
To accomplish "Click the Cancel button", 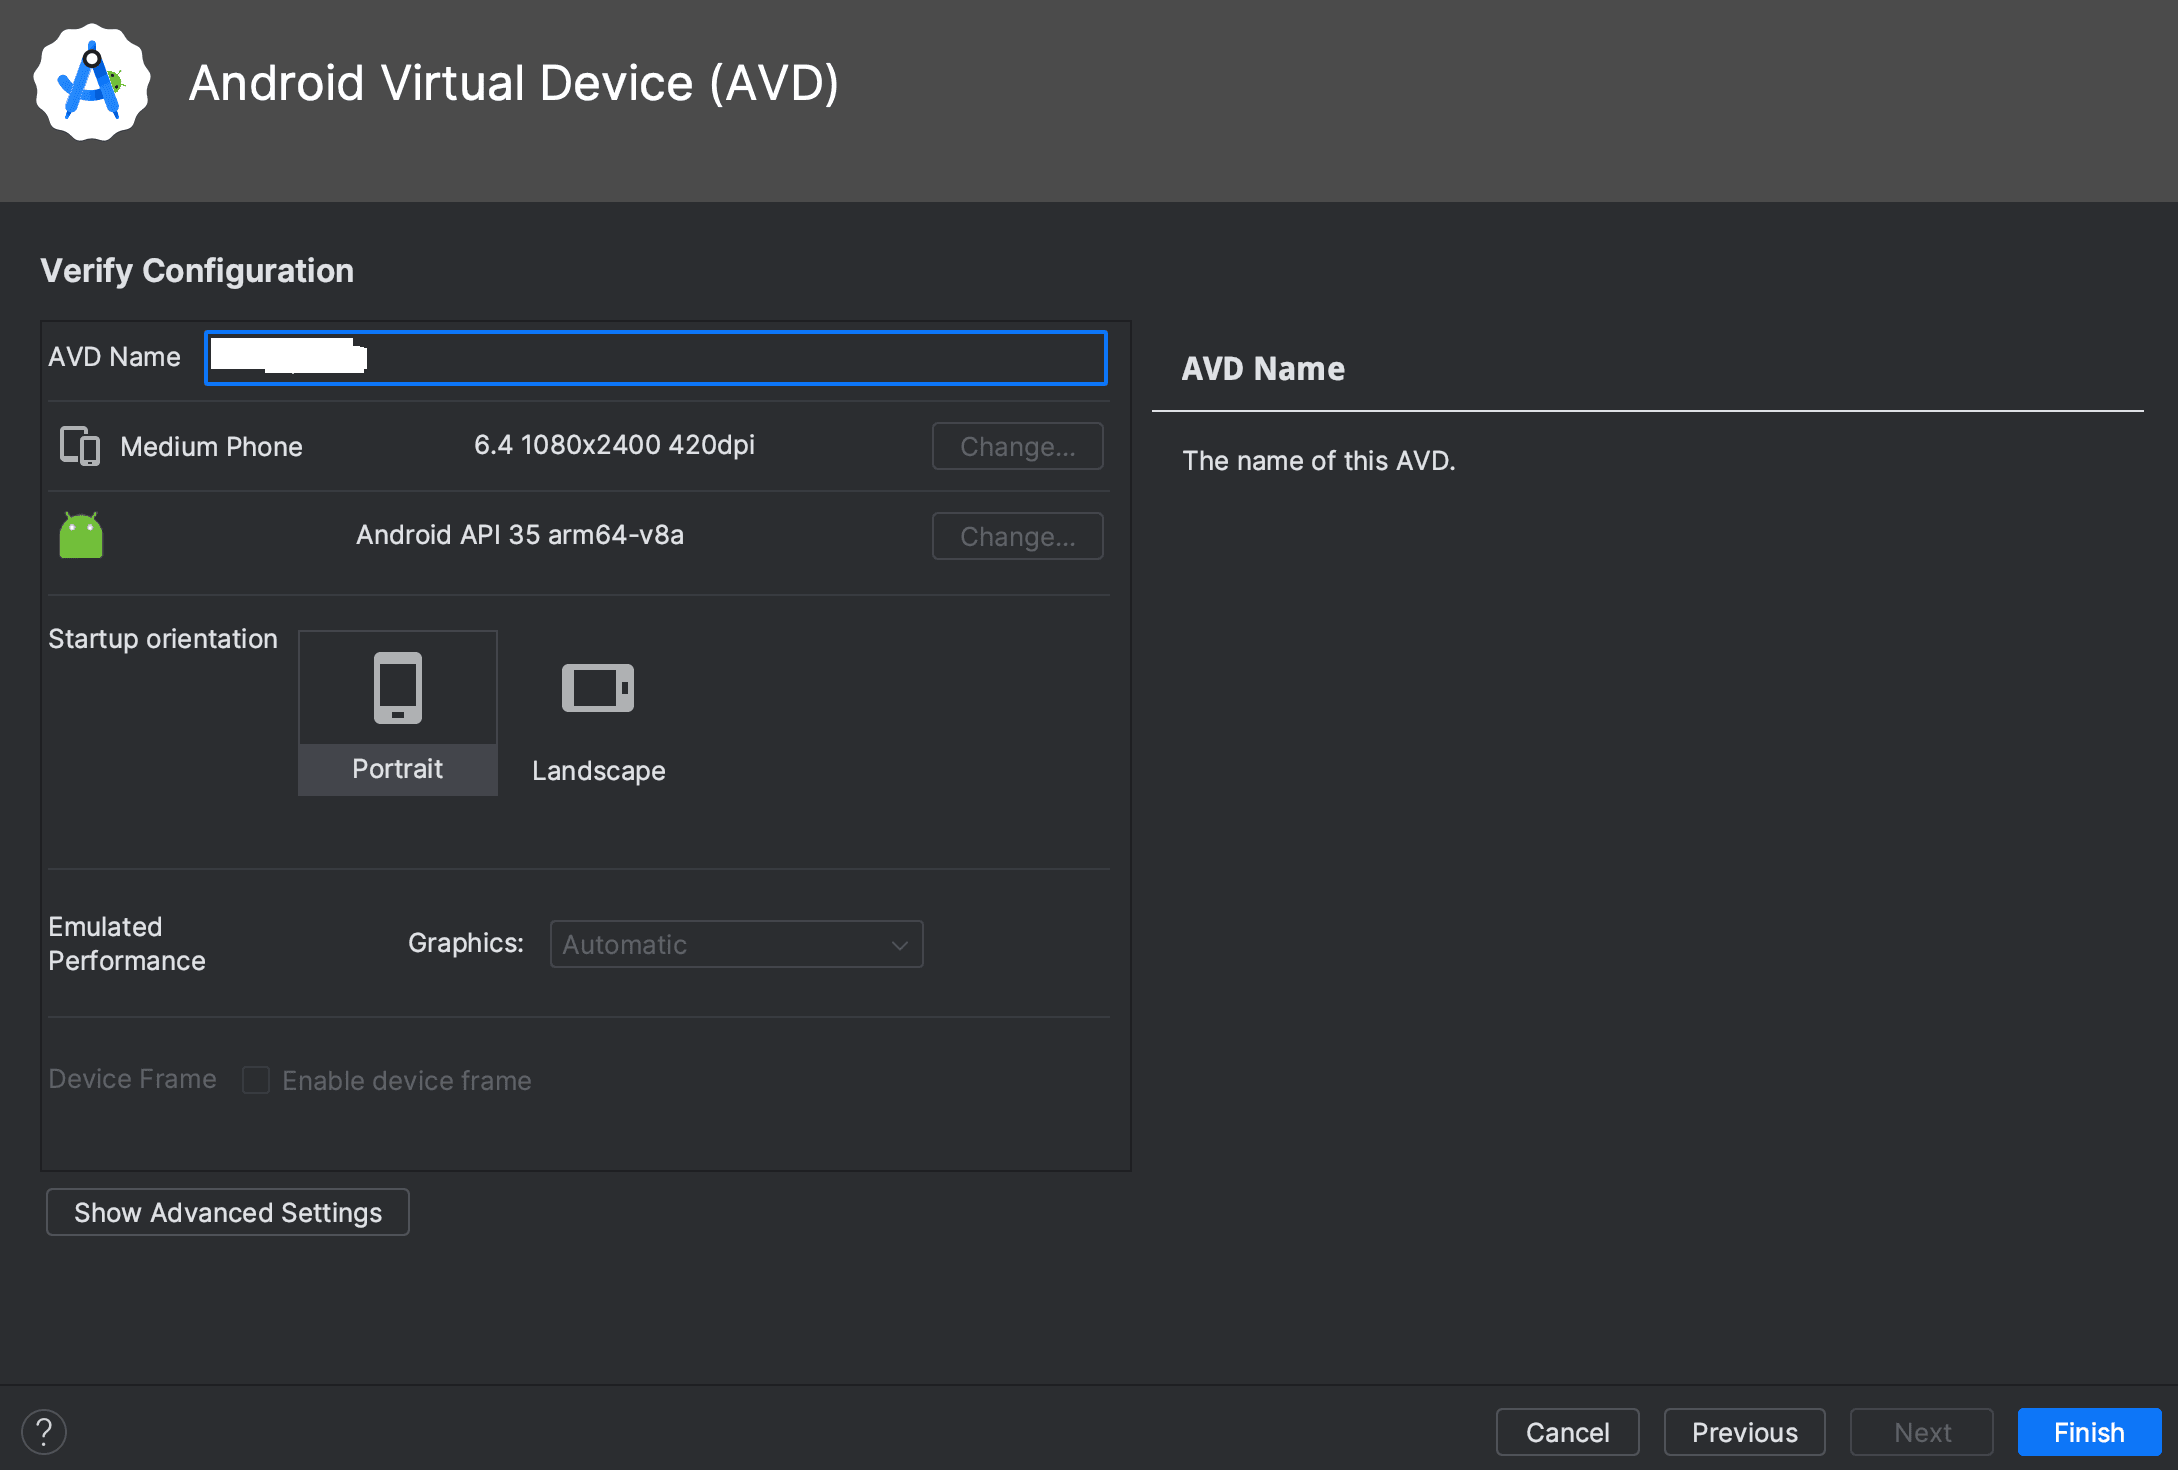I will (1567, 1432).
